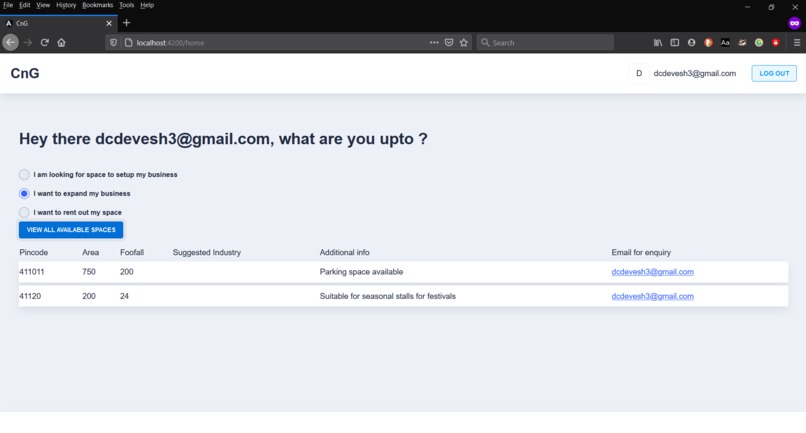Switch to the CnG tab
This screenshot has width=806, height=433.
[x=58, y=23]
